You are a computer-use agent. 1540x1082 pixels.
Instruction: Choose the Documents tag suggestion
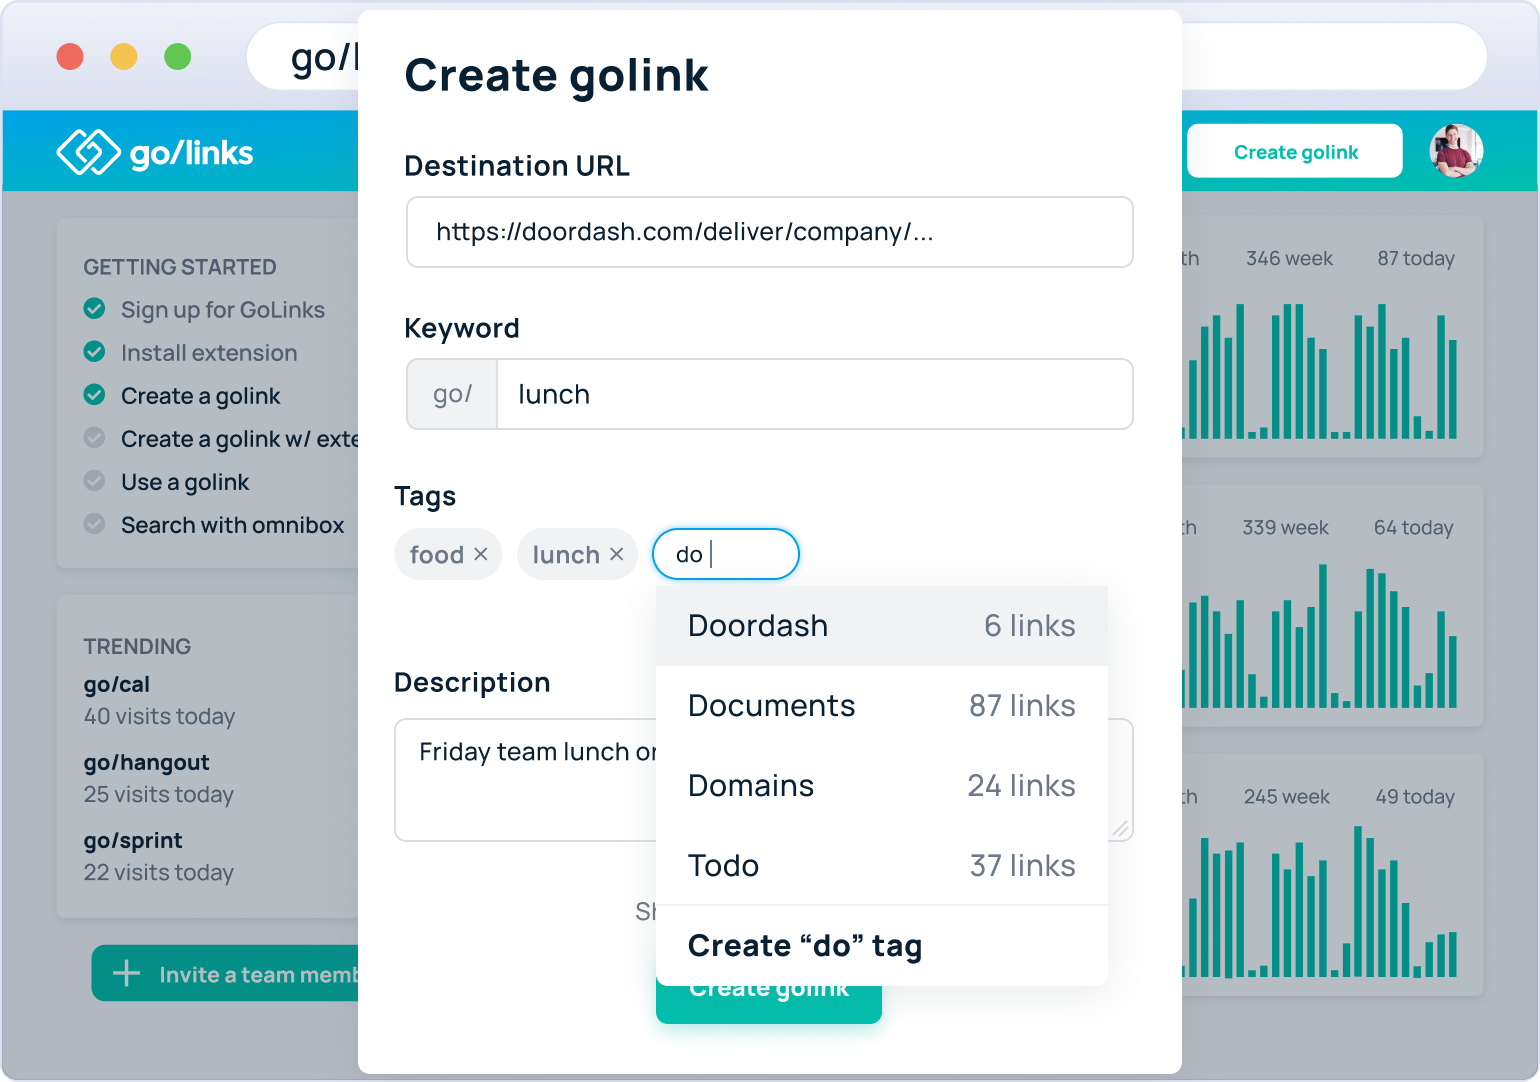(881, 706)
